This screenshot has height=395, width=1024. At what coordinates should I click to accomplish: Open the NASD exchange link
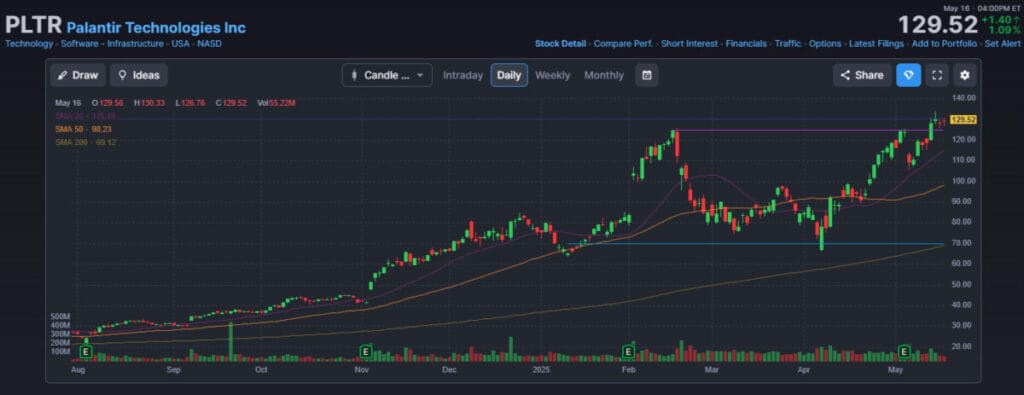pos(210,44)
